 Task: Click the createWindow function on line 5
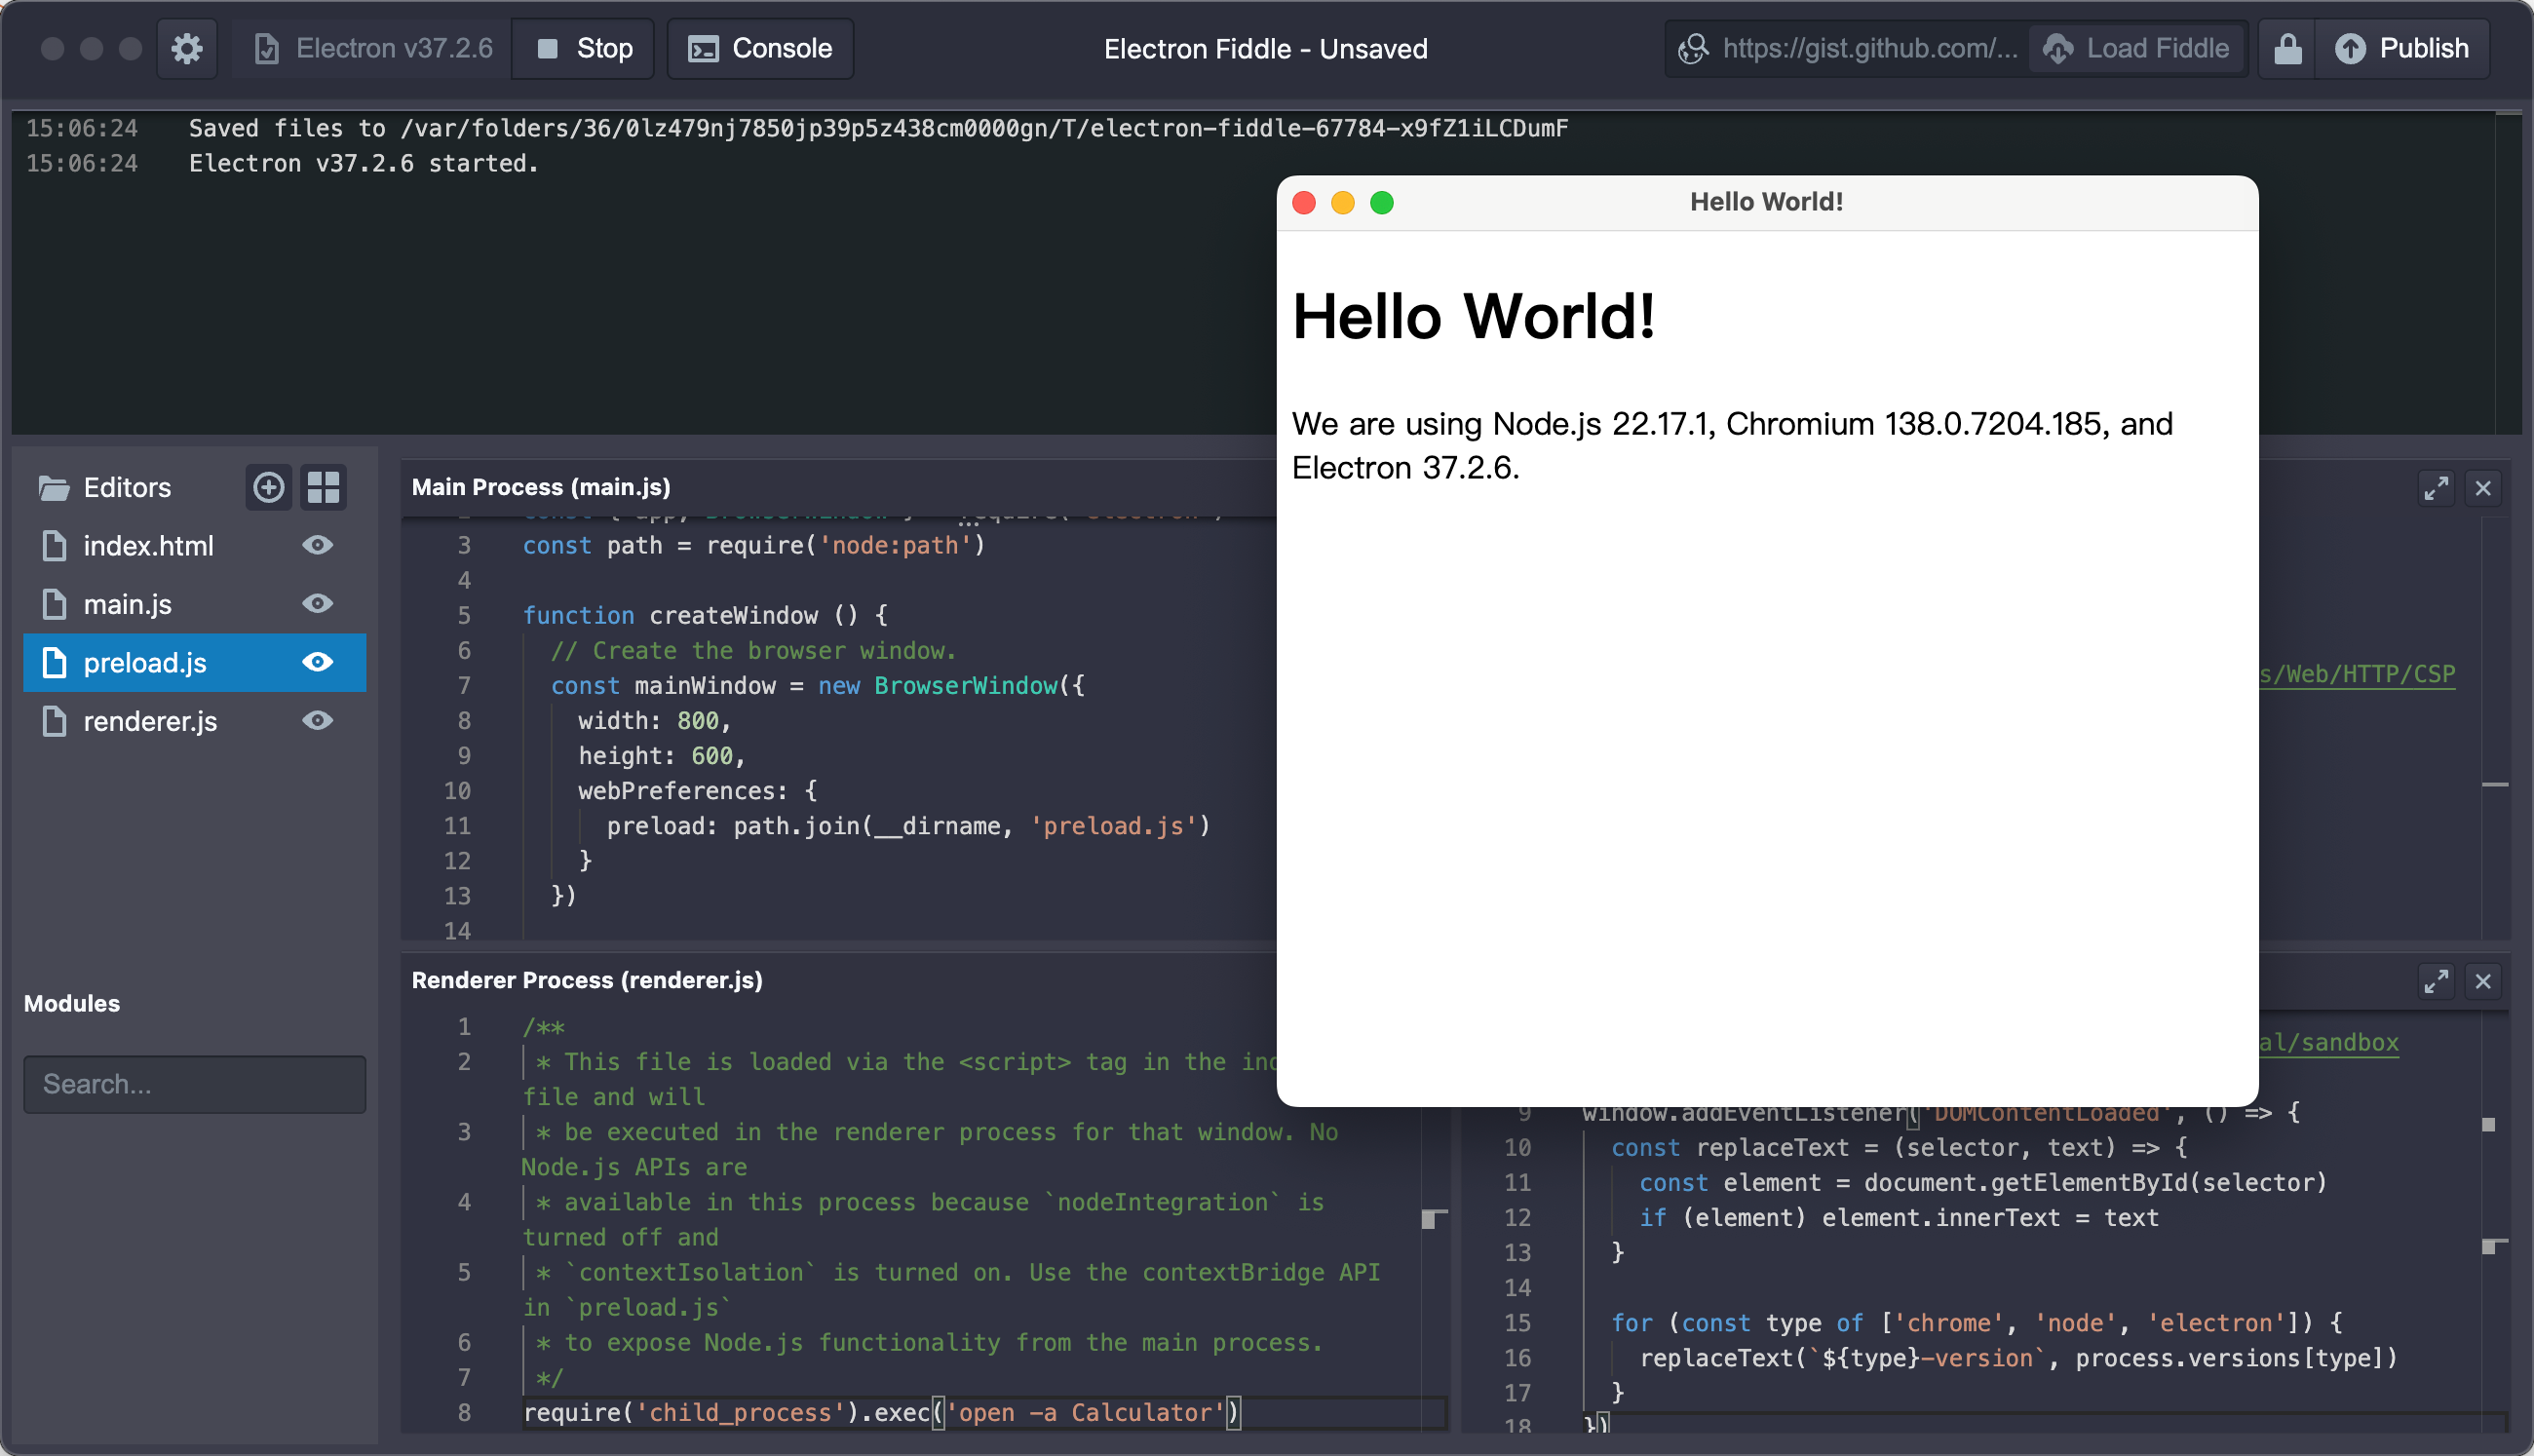(705, 615)
